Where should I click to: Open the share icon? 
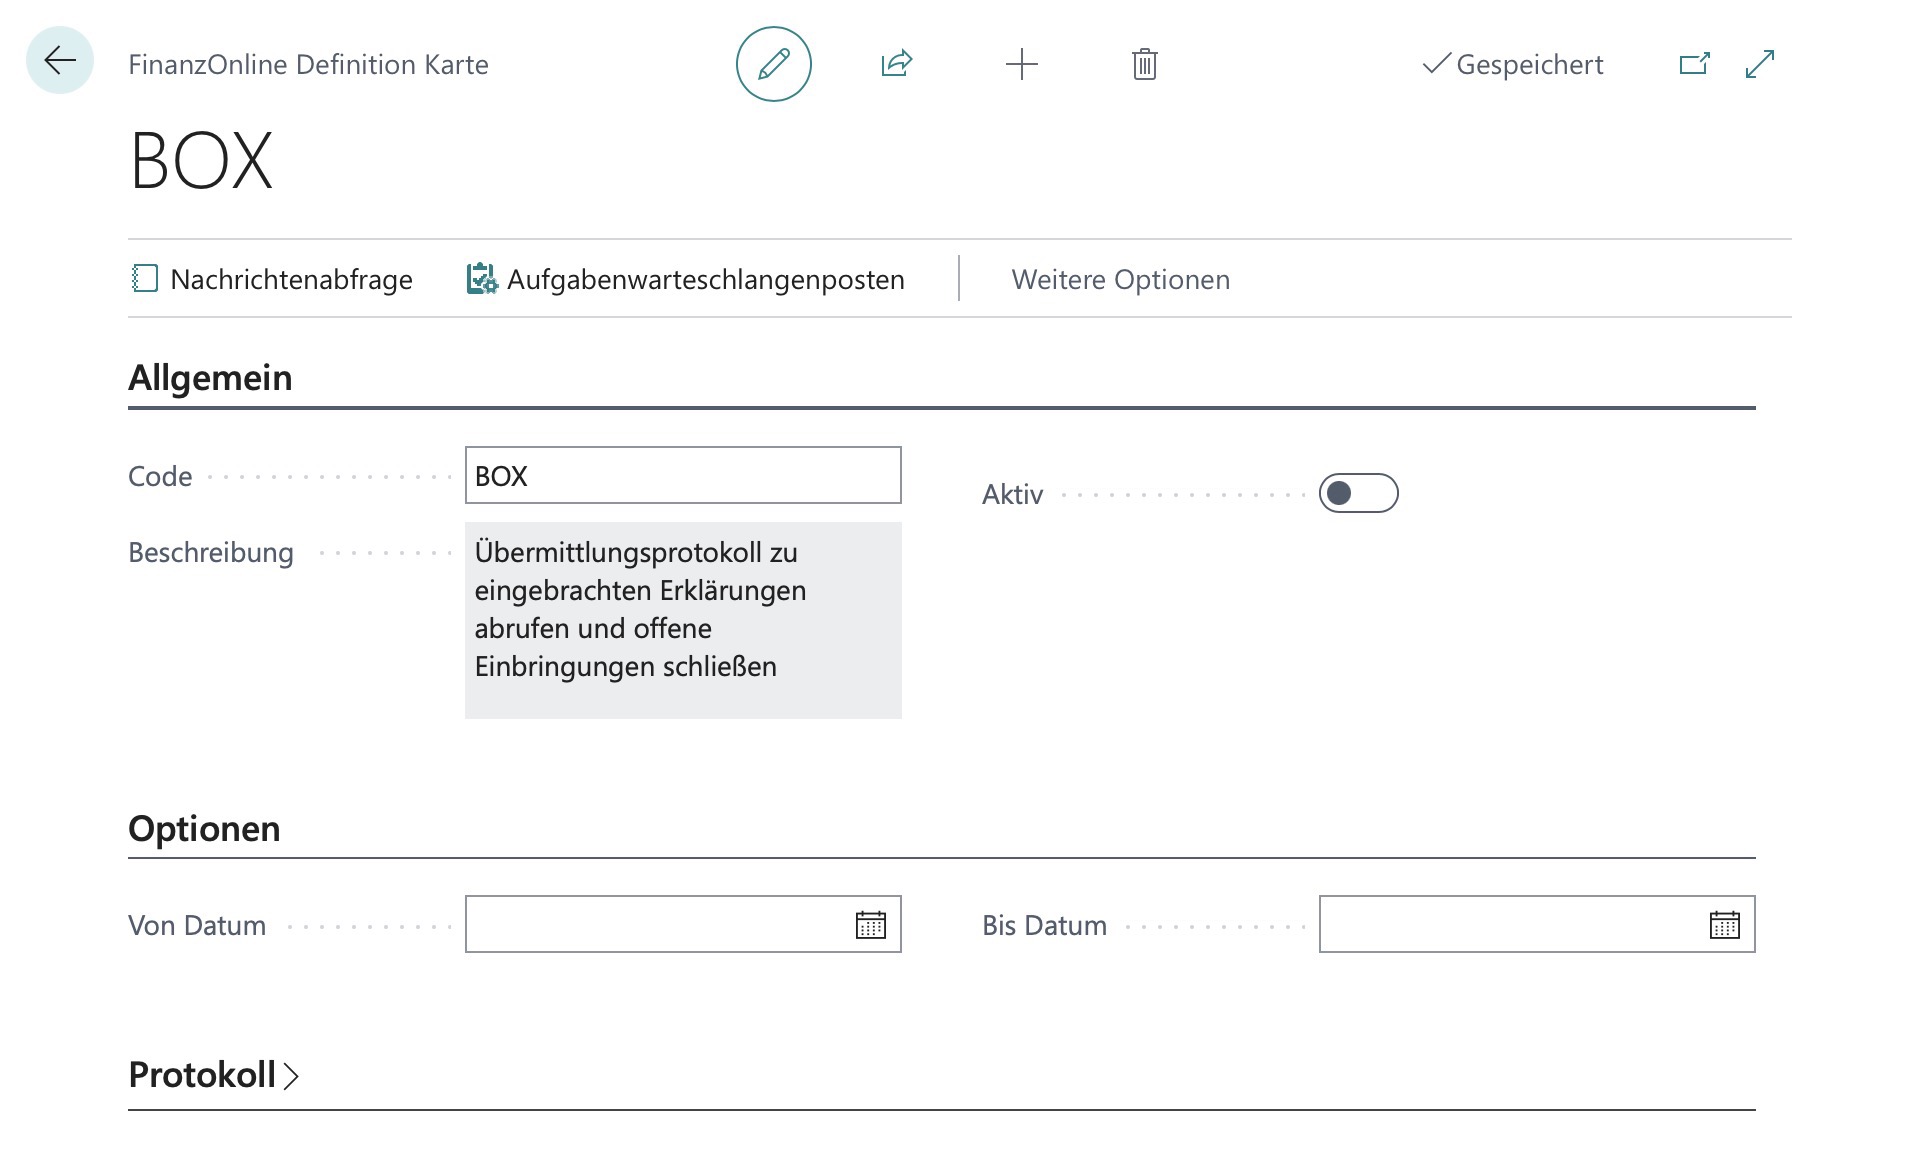click(x=897, y=64)
